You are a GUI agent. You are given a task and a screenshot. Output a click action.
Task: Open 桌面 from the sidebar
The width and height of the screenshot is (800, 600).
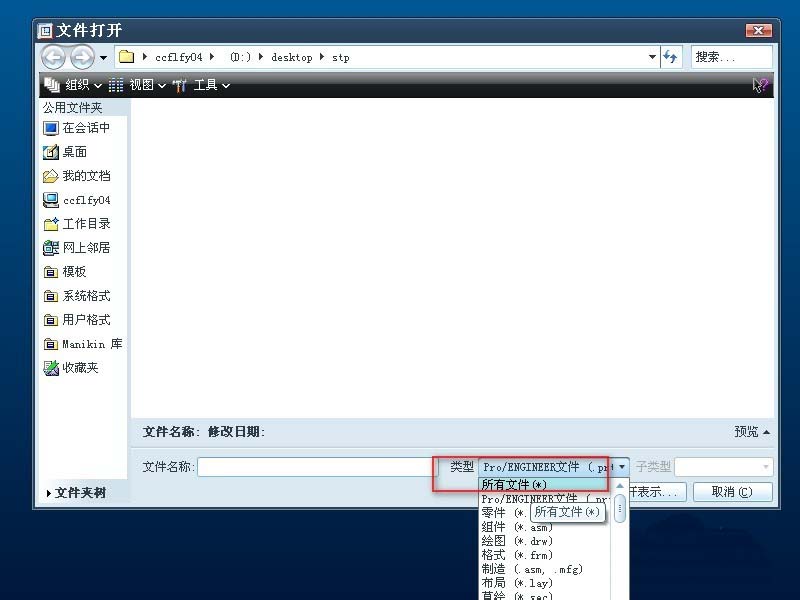72,151
